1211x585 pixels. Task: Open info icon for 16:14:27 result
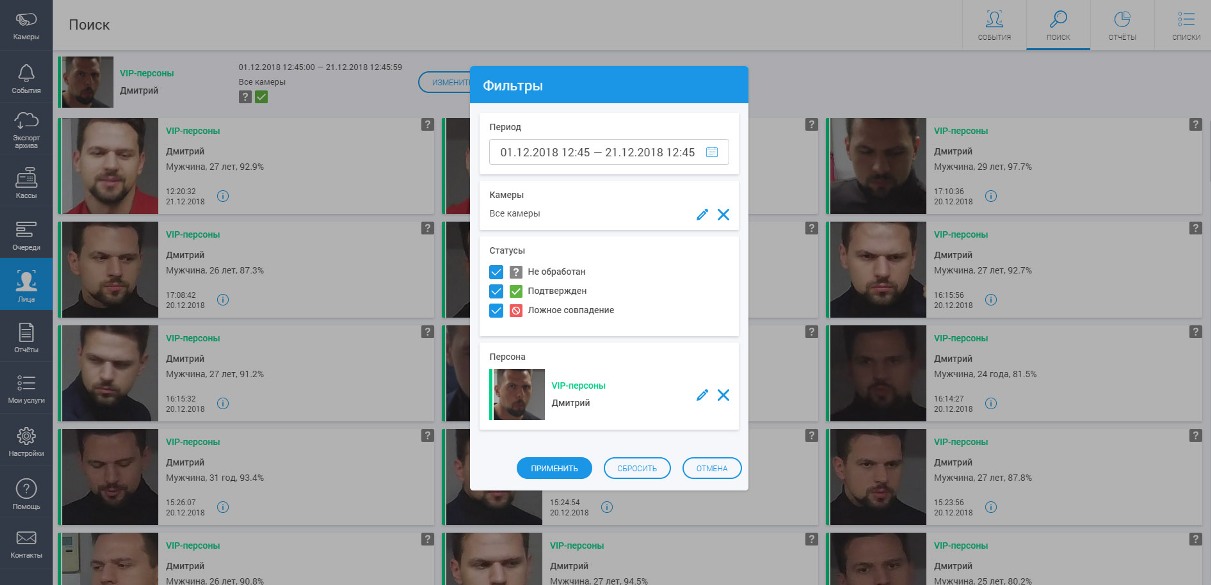[990, 403]
